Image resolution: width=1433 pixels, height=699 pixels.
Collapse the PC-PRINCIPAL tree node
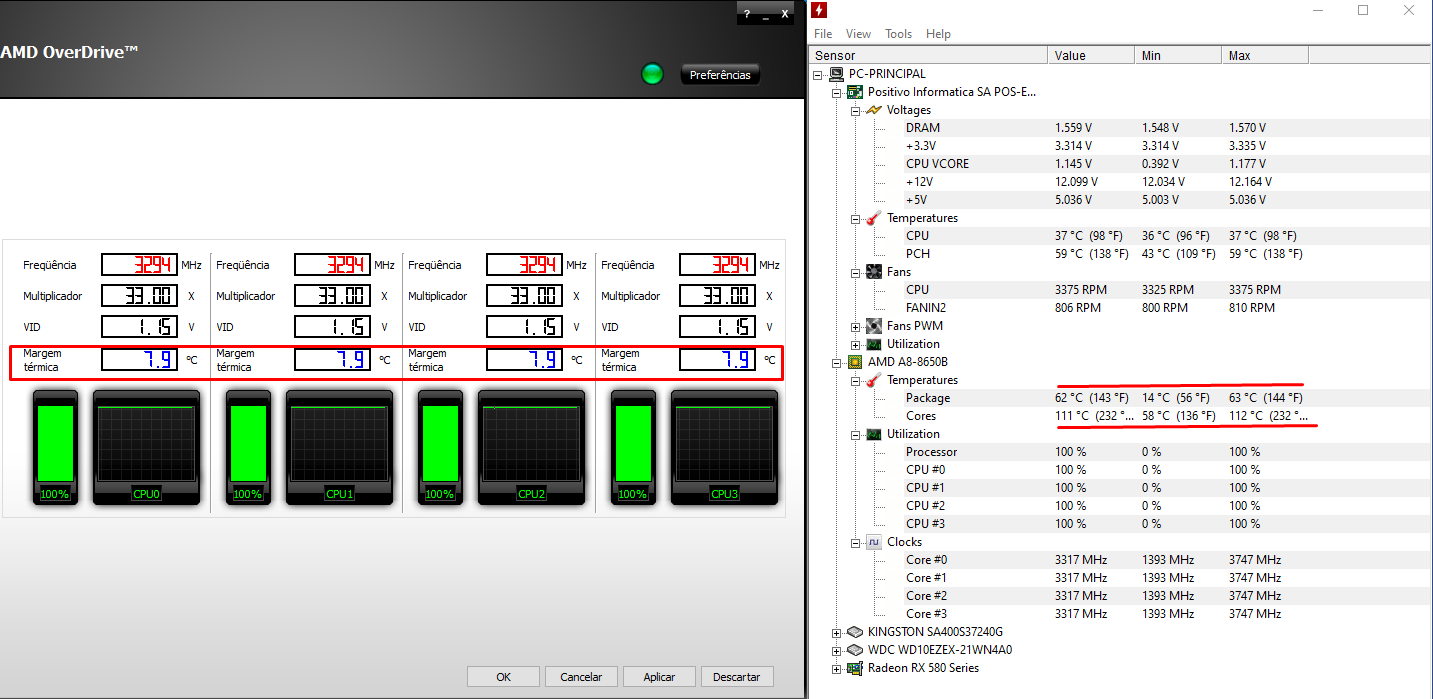pos(819,74)
